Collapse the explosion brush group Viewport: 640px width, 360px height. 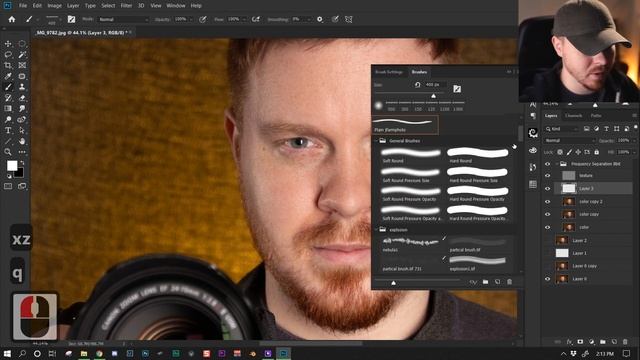click(376, 230)
